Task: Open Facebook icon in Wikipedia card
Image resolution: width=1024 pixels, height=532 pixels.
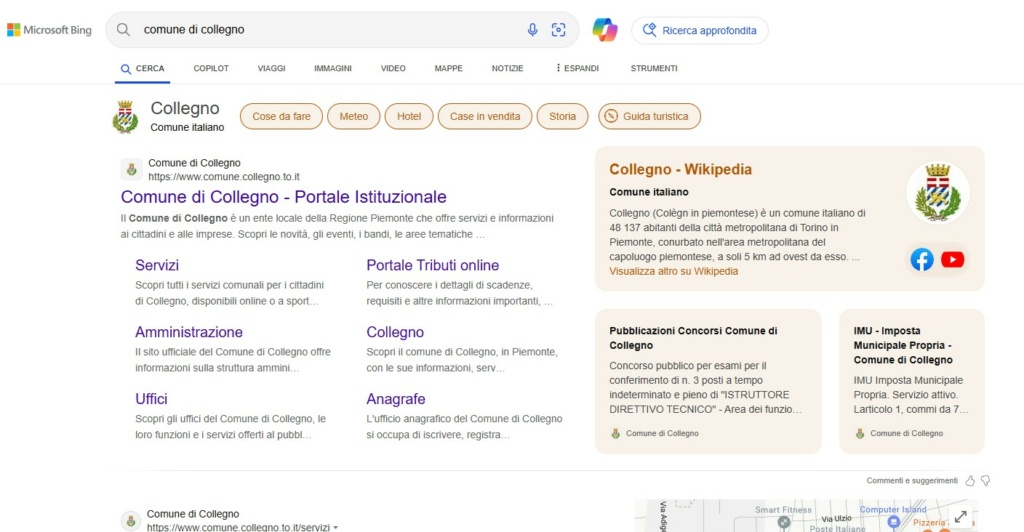Action: pos(922,260)
